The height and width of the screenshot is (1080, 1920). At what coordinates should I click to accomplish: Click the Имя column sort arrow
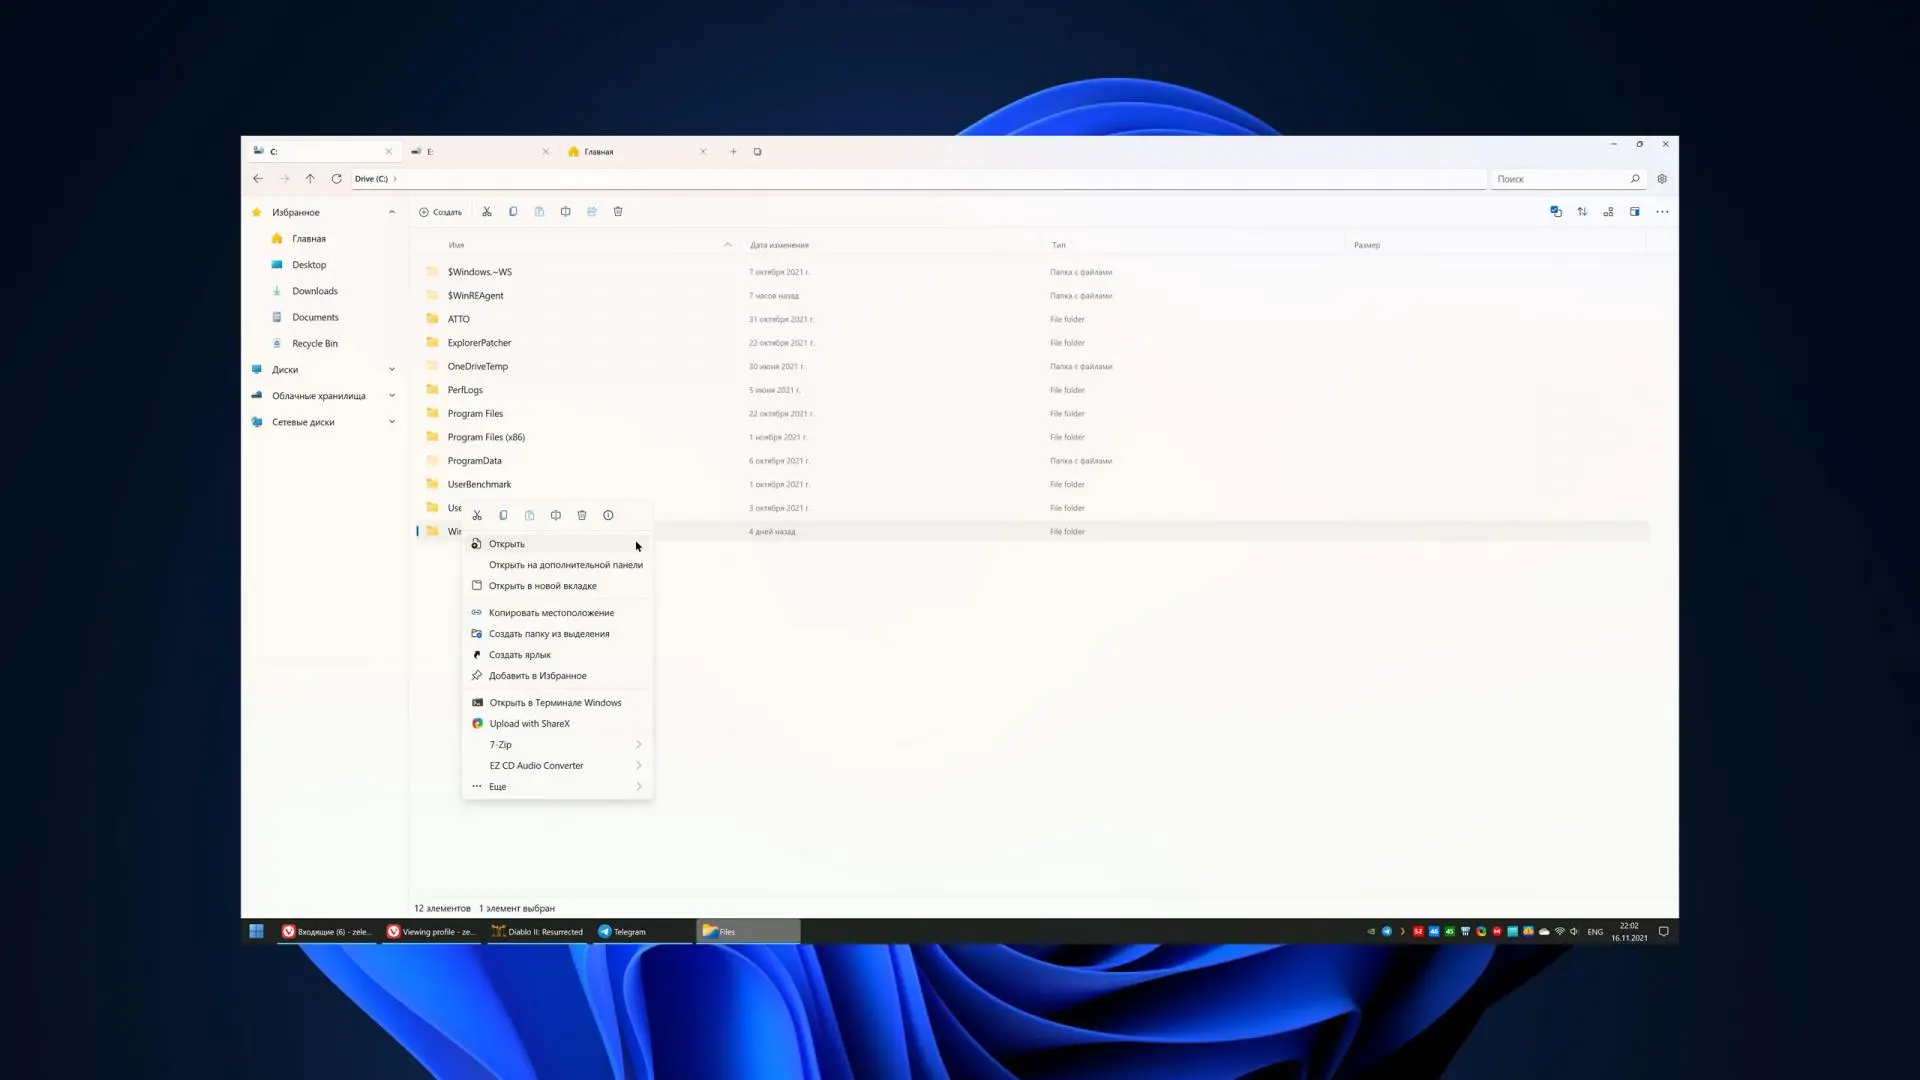728,245
